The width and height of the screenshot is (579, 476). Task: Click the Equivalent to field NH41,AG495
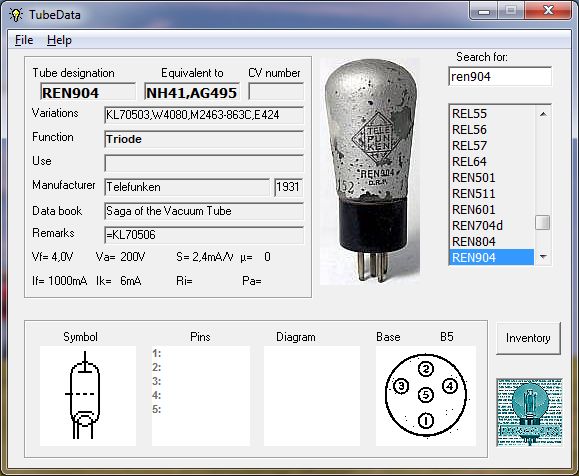coord(192,92)
